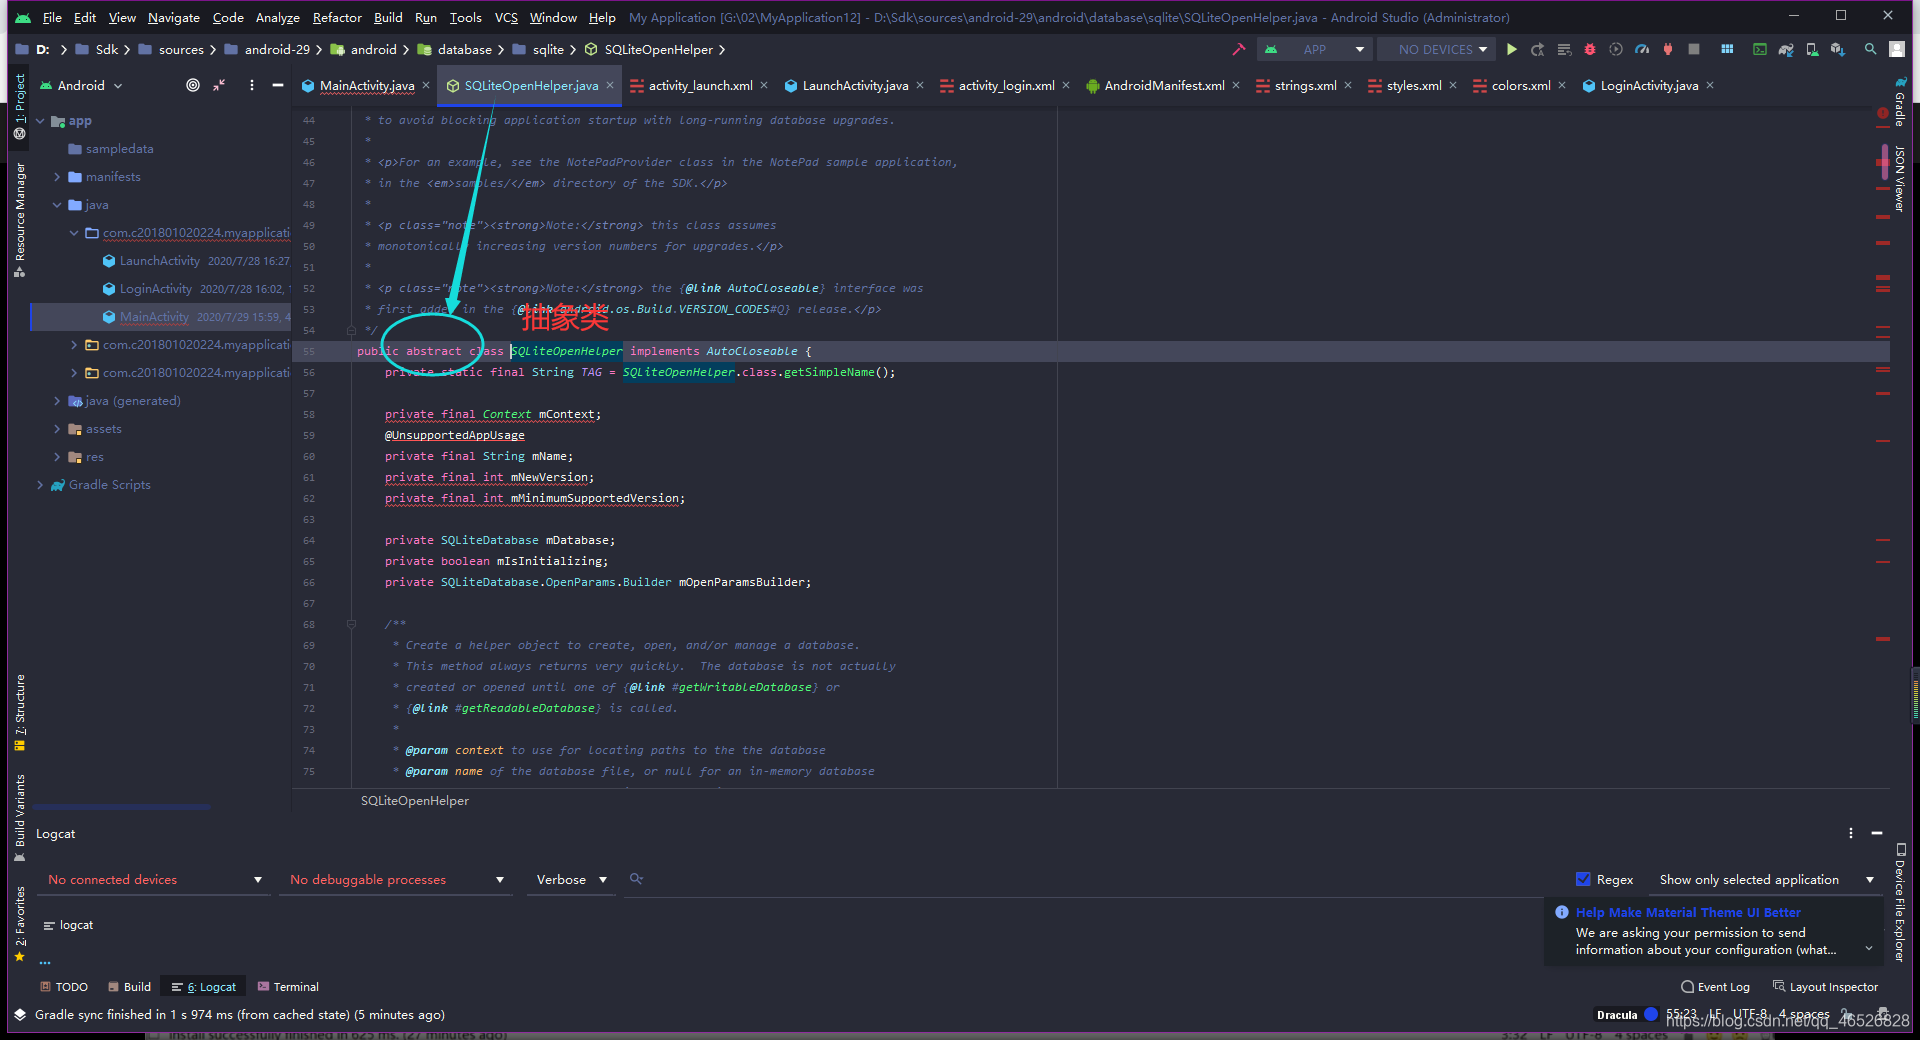Click Sync Project with Gradle Files icon

[x=1786, y=49]
